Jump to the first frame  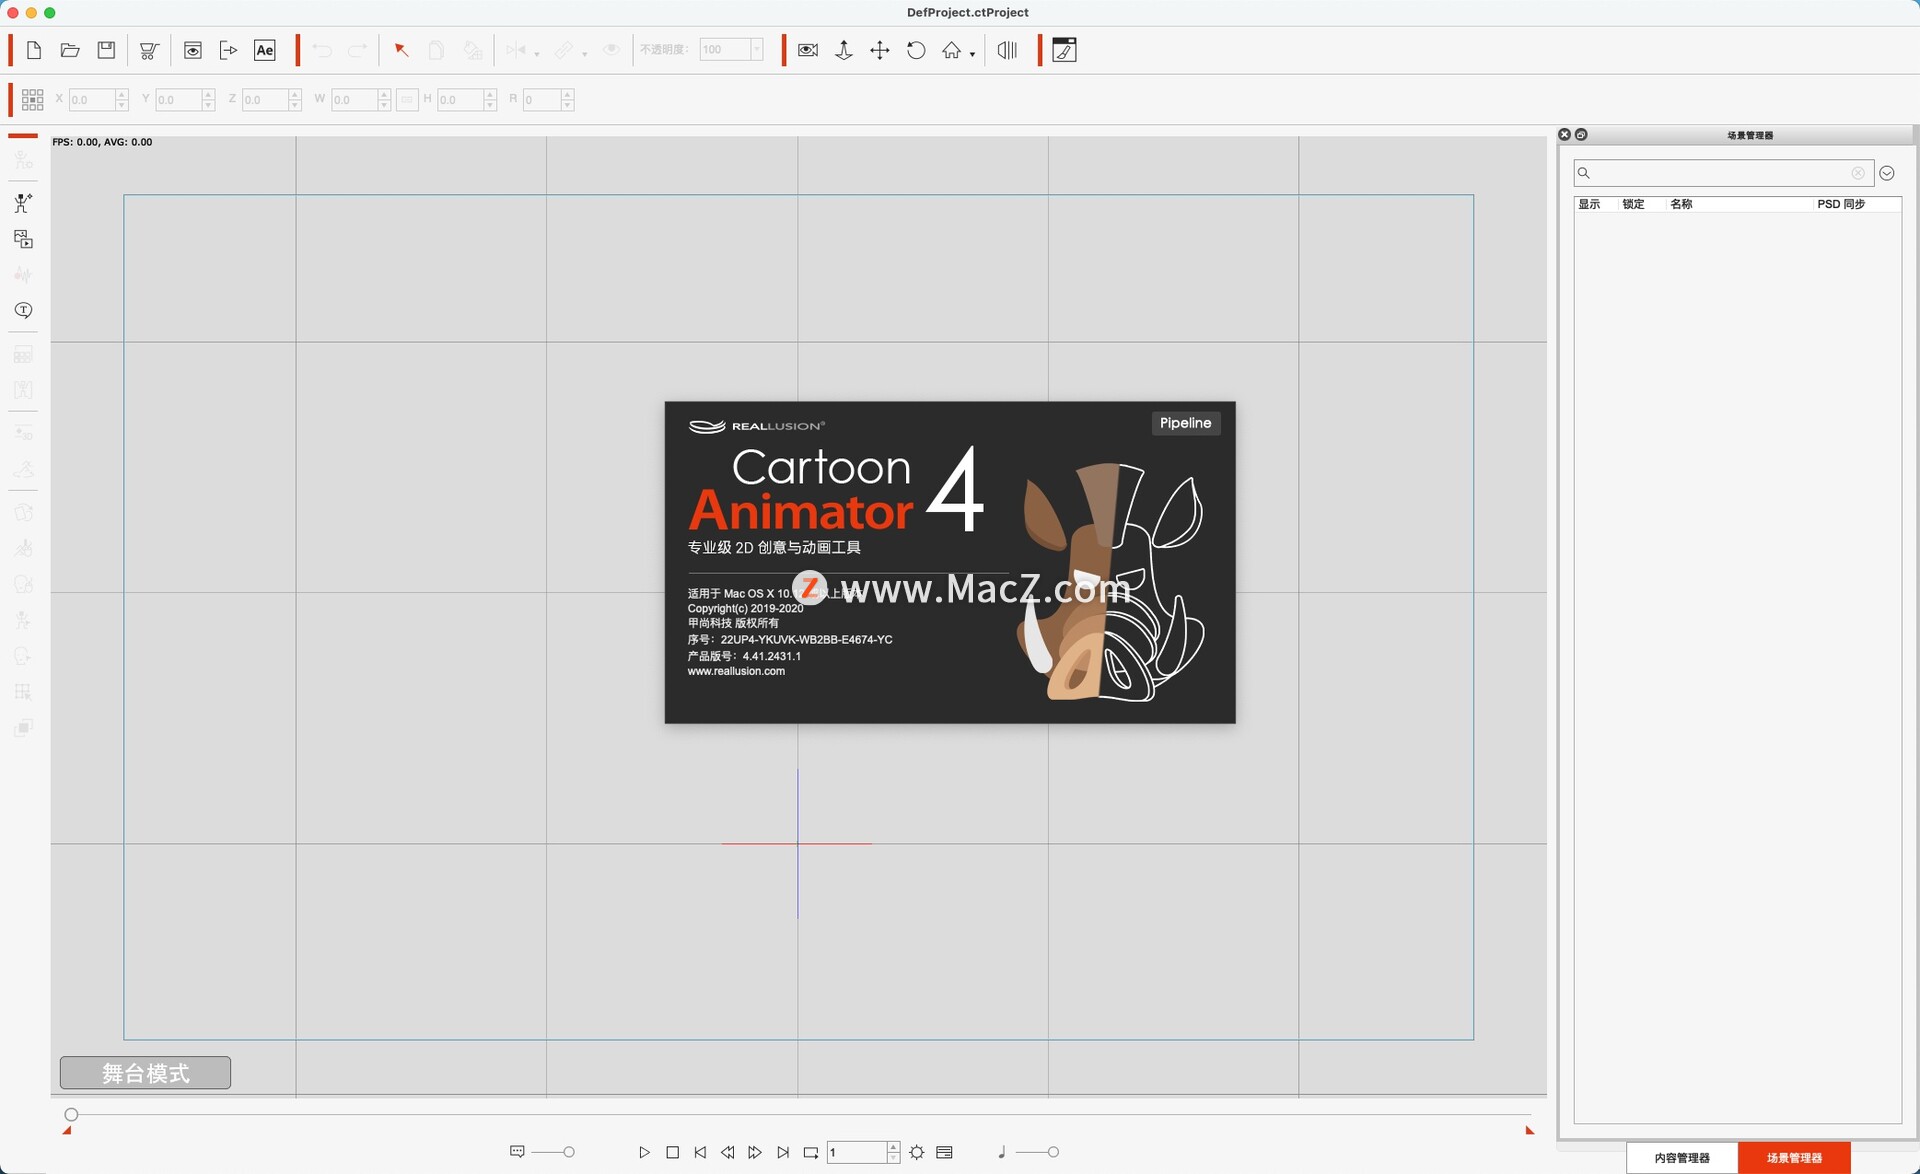pos(700,1152)
